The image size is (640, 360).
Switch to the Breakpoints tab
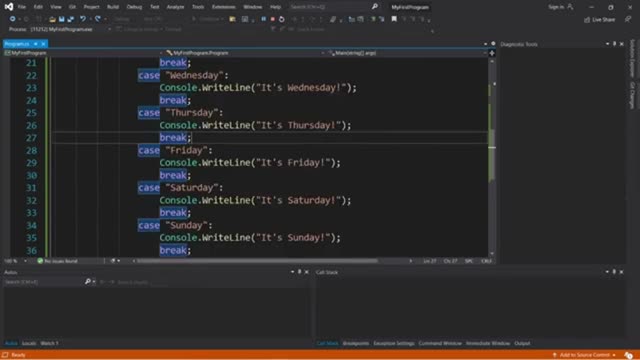tap(356, 343)
